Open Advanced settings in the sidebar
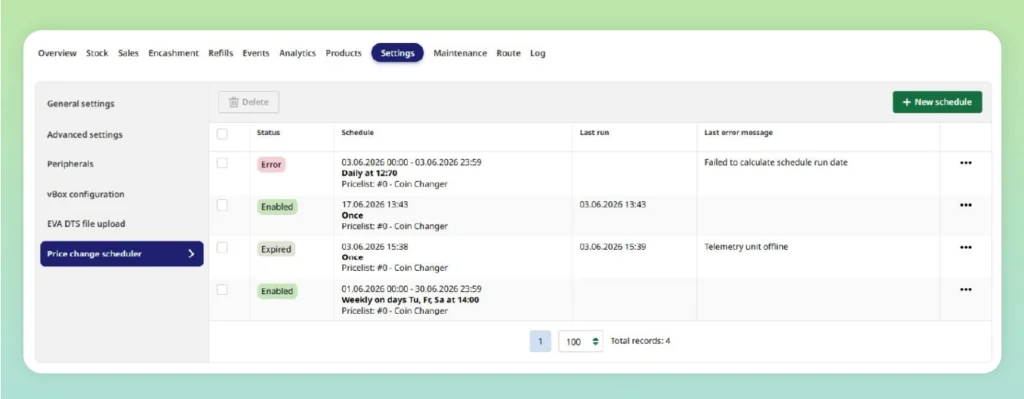Image resolution: width=1024 pixels, height=399 pixels. tap(85, 135)
